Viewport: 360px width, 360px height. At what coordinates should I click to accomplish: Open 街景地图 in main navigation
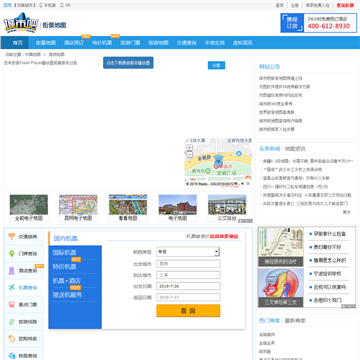click(46, 43)
